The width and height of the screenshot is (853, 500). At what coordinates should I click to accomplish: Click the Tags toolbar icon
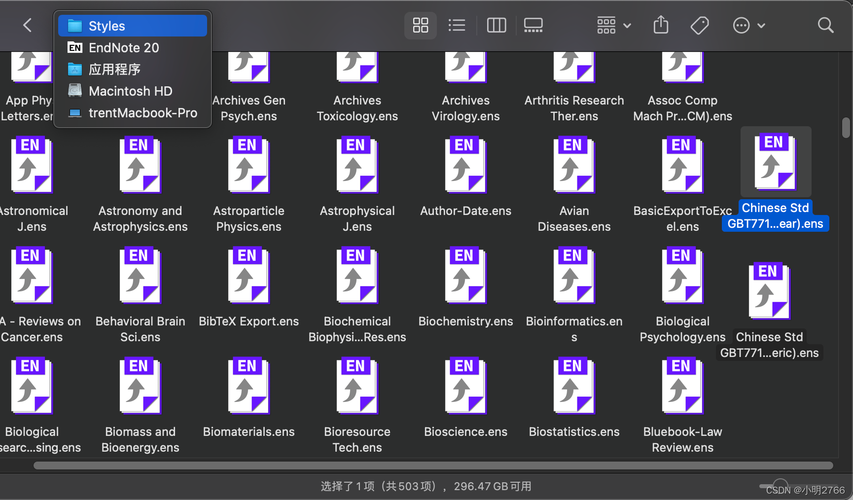pyautogui.click(x=700, y=25)
